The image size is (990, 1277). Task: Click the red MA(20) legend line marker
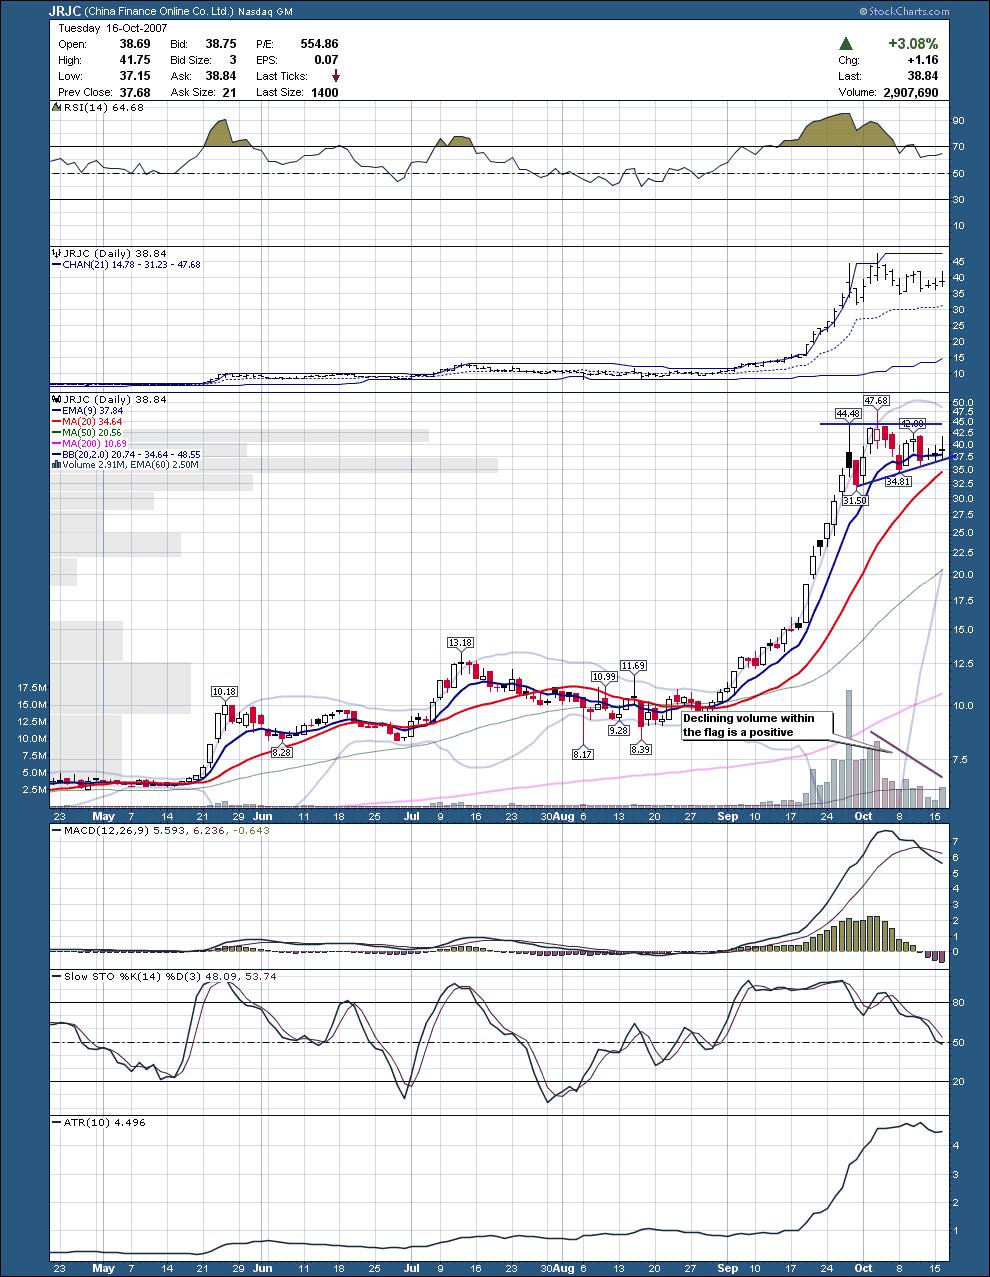tap(56, 421)
